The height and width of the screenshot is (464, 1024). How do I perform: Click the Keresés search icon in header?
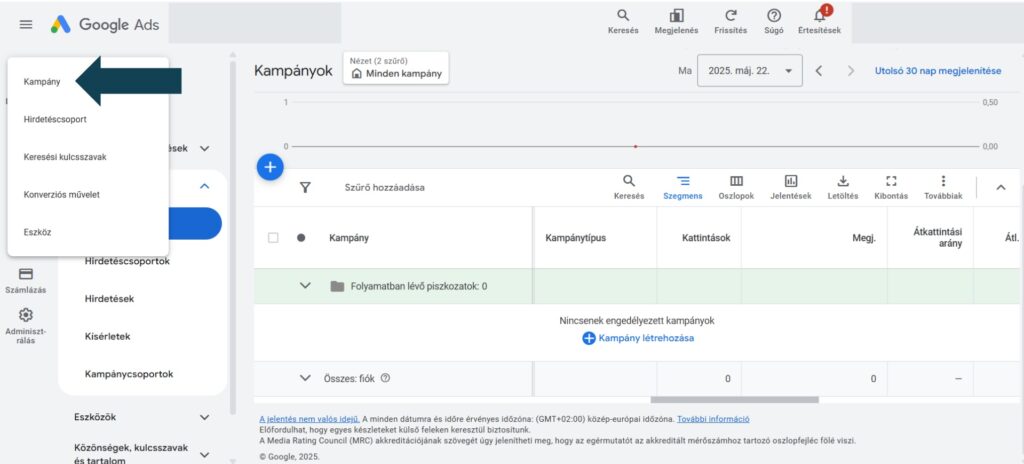623,20
